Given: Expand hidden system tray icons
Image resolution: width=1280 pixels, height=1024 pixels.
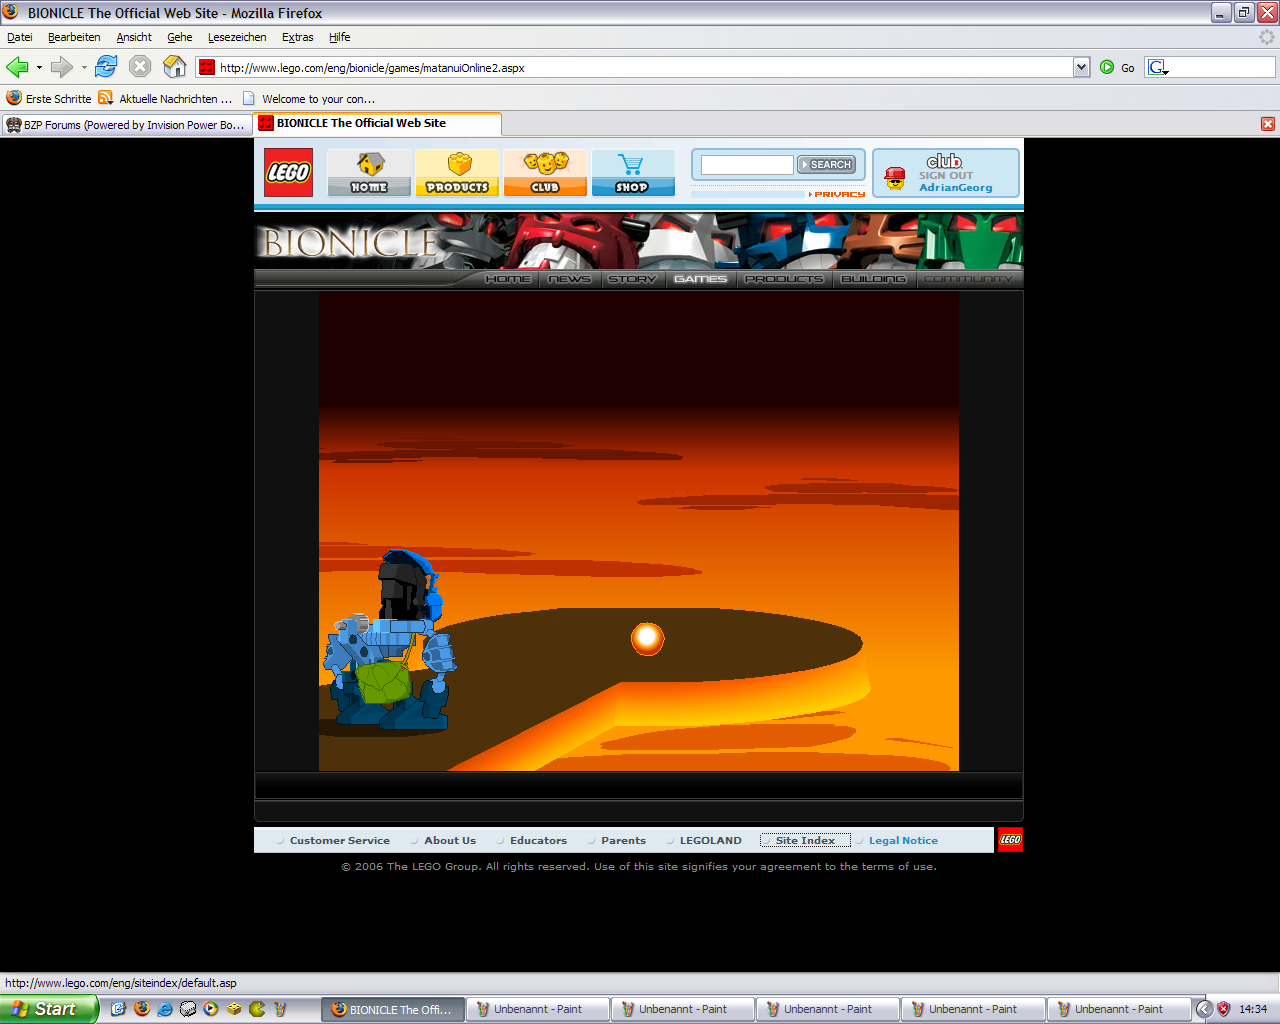Looking at the screenshot, I should coord(1204,1009).
